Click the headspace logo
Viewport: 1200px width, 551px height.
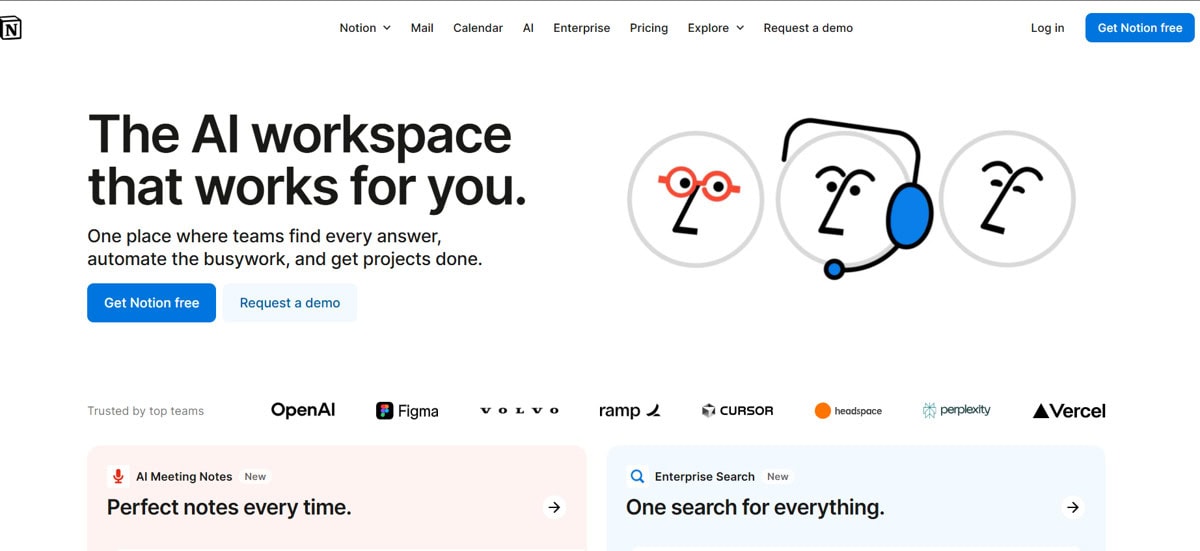(848, 411)
